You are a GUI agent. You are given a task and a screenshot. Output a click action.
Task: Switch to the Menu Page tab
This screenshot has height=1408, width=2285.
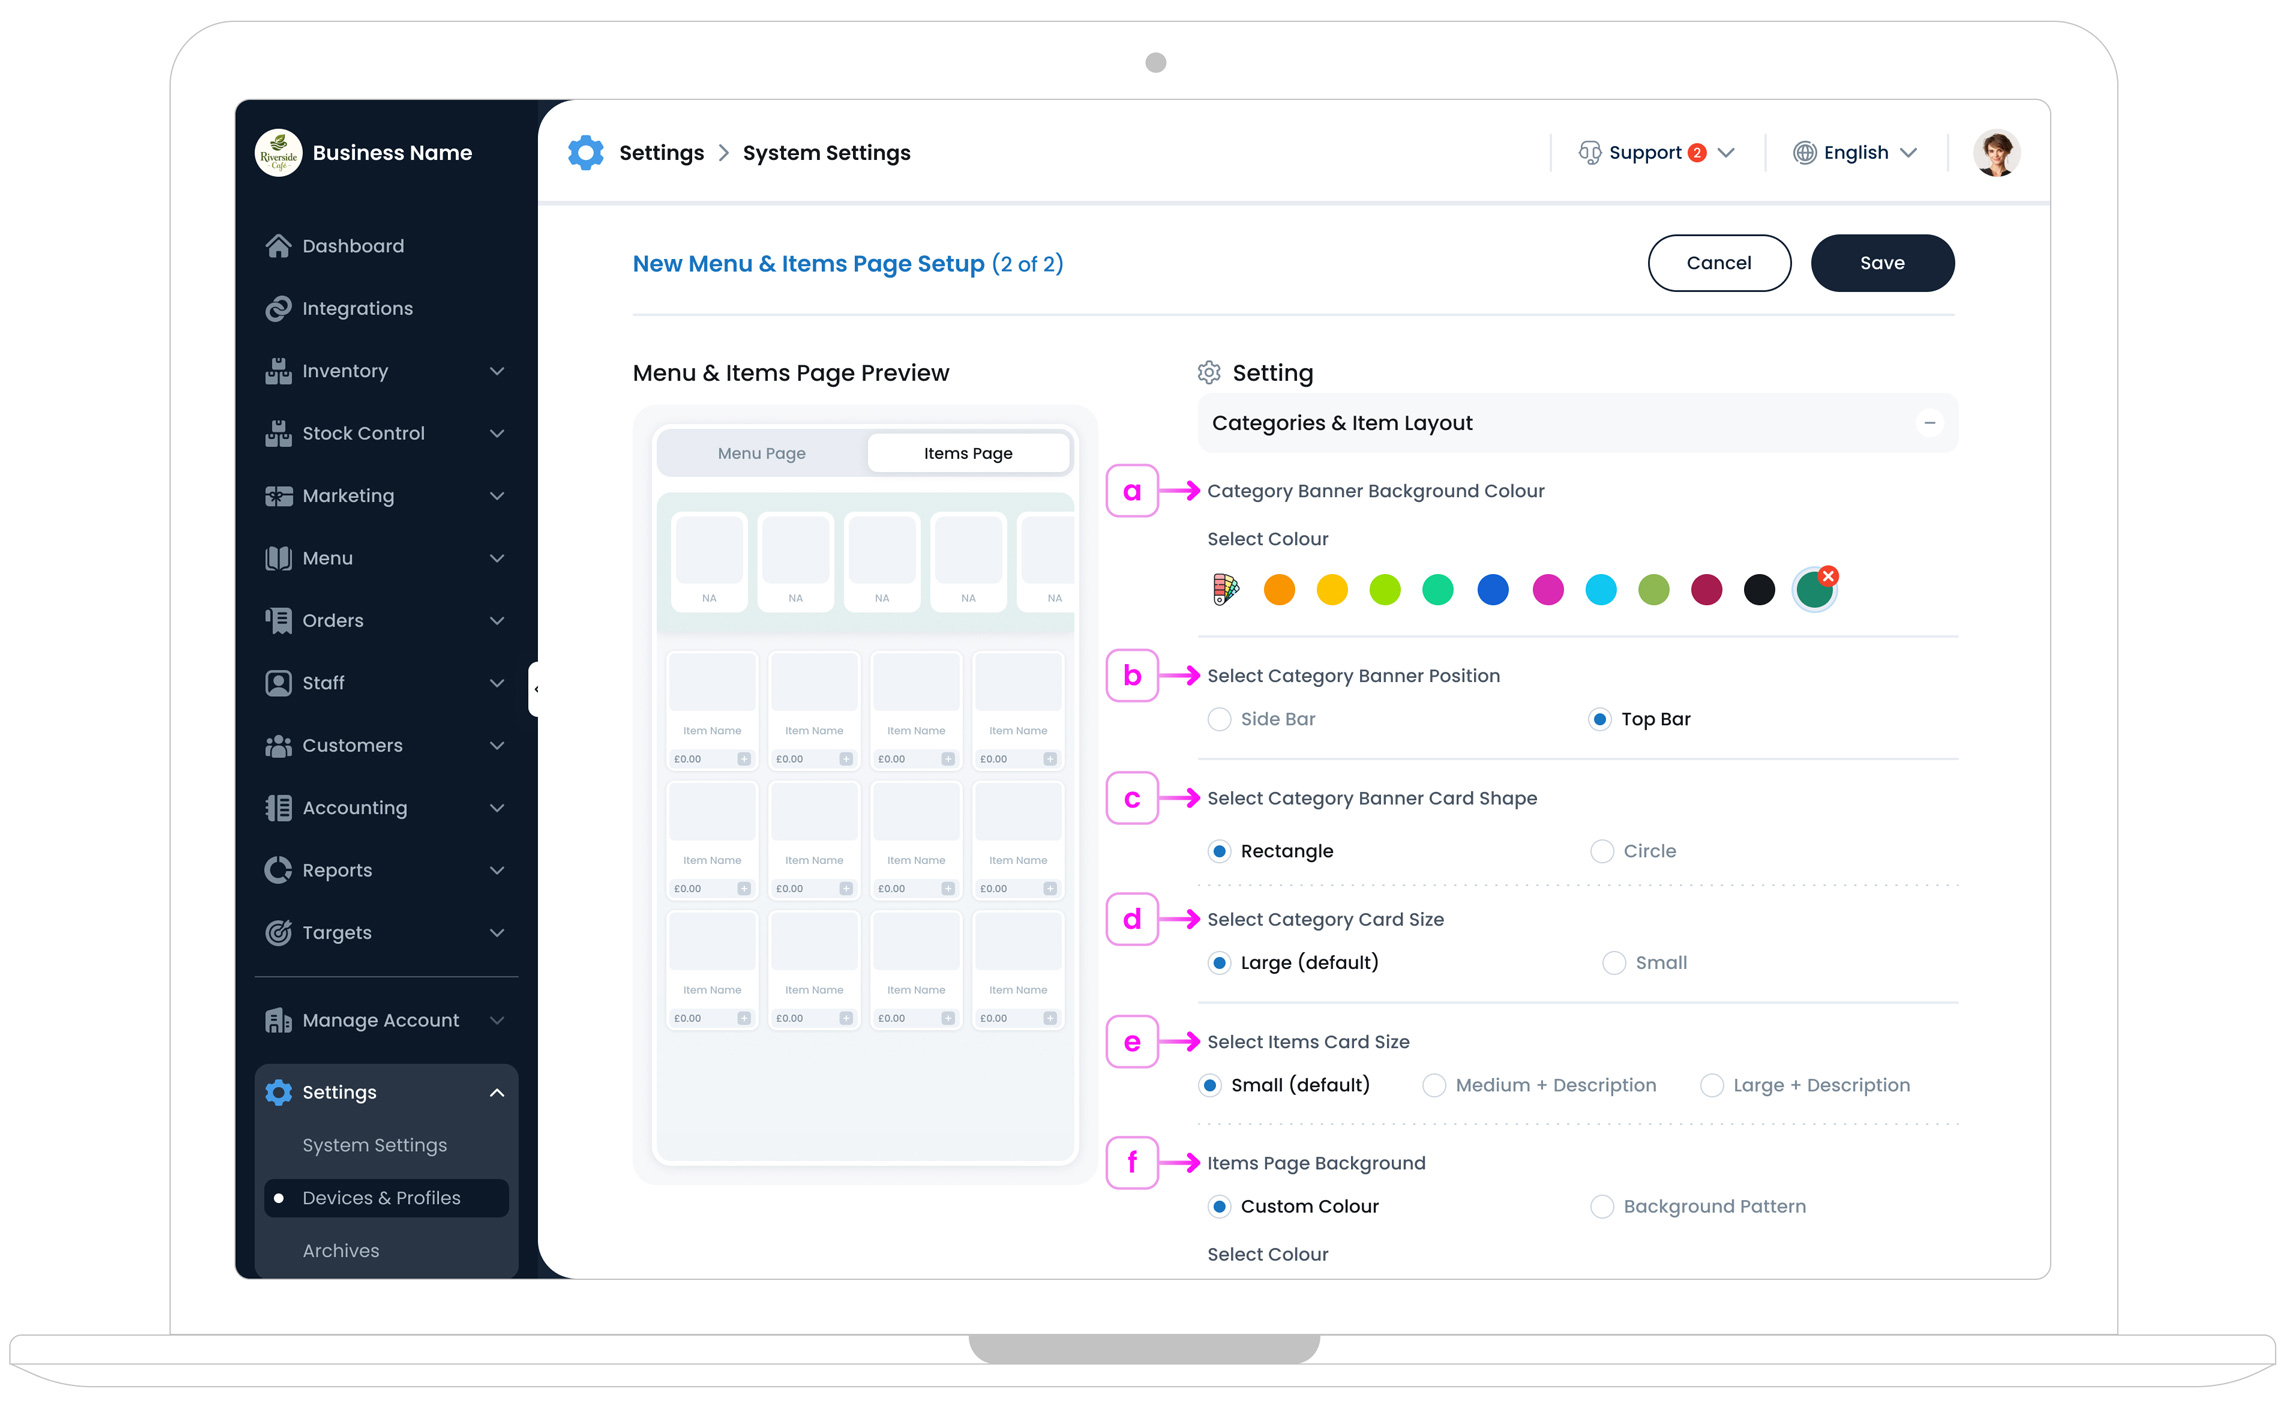coord(761,452)
